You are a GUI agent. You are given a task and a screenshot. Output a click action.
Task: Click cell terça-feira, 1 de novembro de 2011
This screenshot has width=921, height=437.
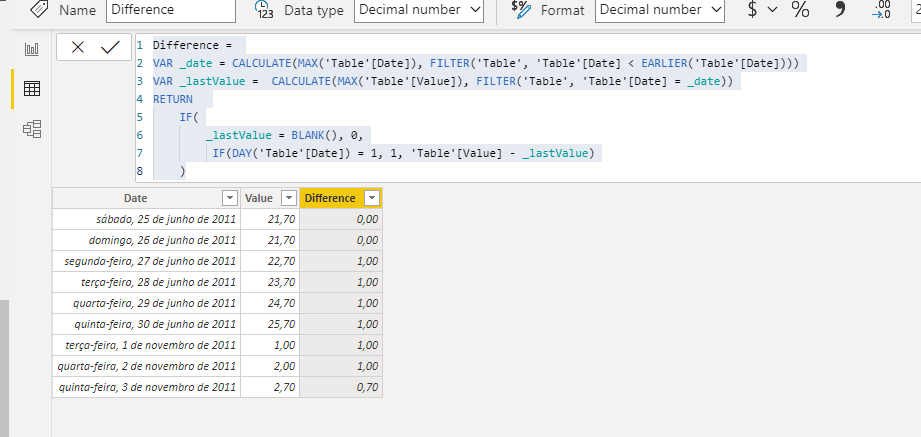pos(146,345)
